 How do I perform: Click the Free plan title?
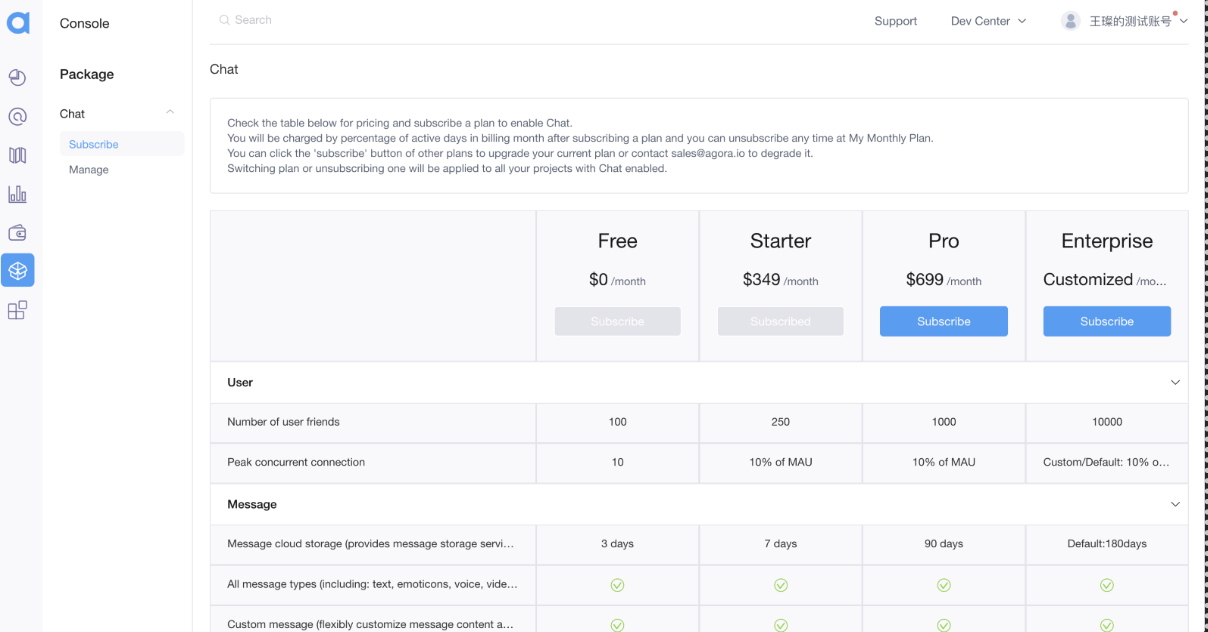click(618, 241)
